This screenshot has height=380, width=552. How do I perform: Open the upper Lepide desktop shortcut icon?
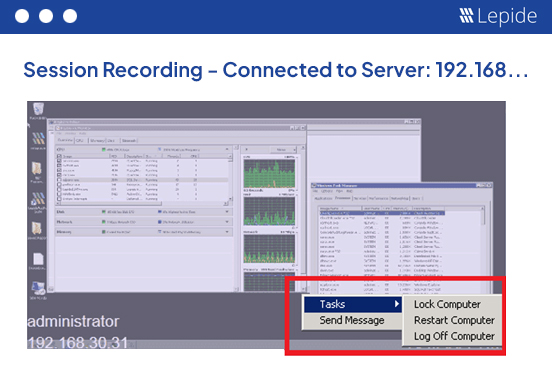click(x=38, y=139)
